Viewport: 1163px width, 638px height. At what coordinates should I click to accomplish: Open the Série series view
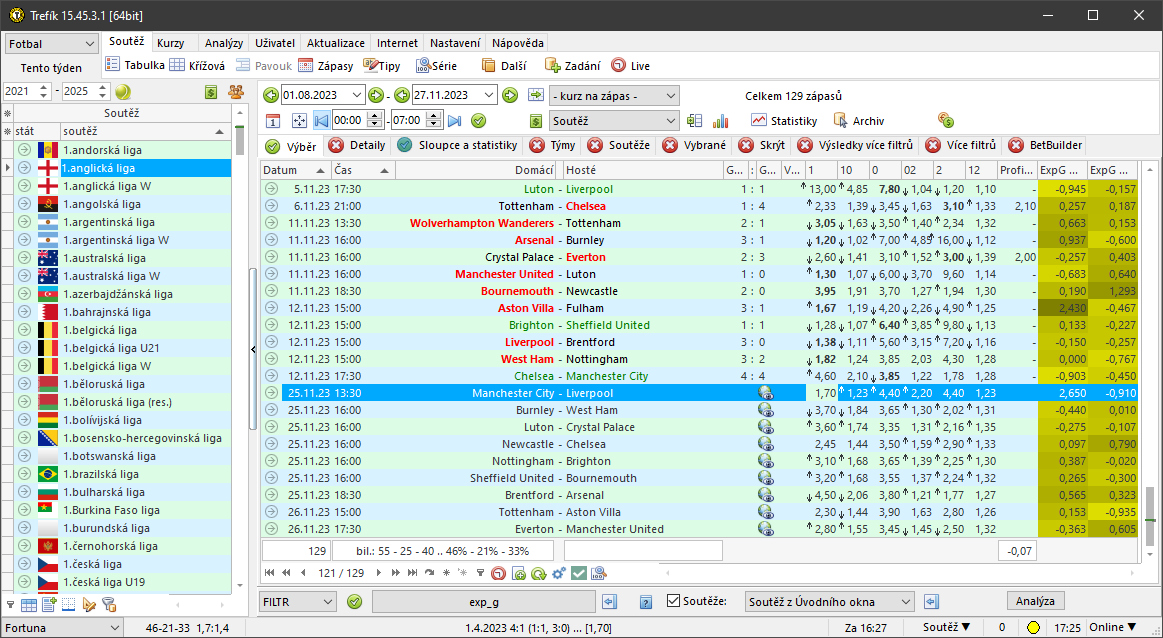436,65
